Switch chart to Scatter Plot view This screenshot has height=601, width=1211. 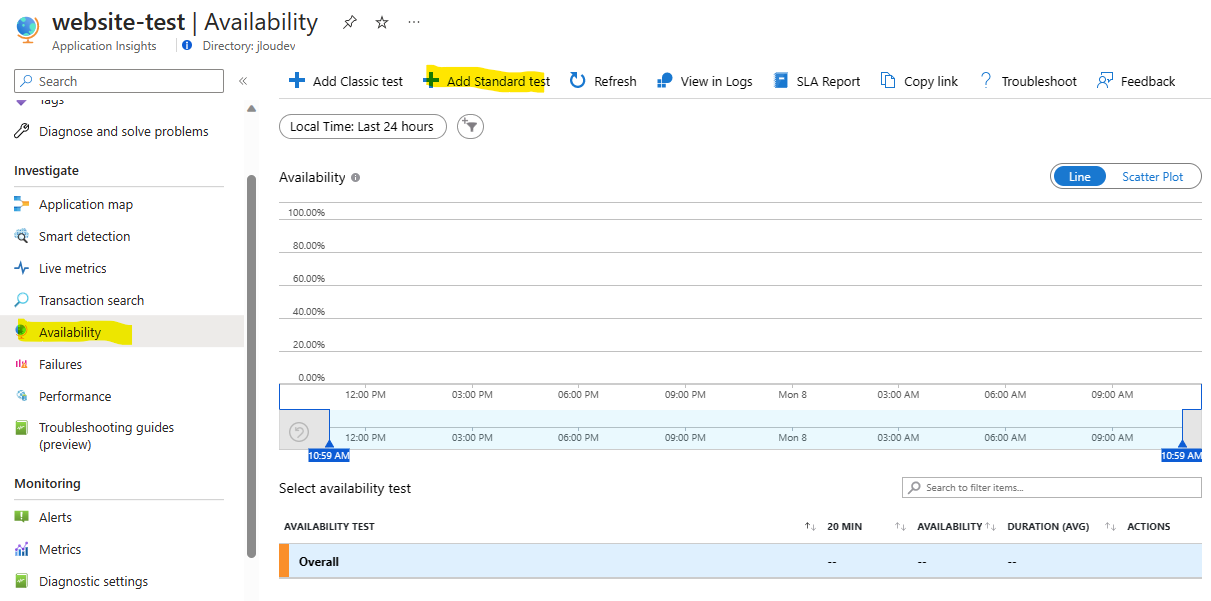(1152, 176)
